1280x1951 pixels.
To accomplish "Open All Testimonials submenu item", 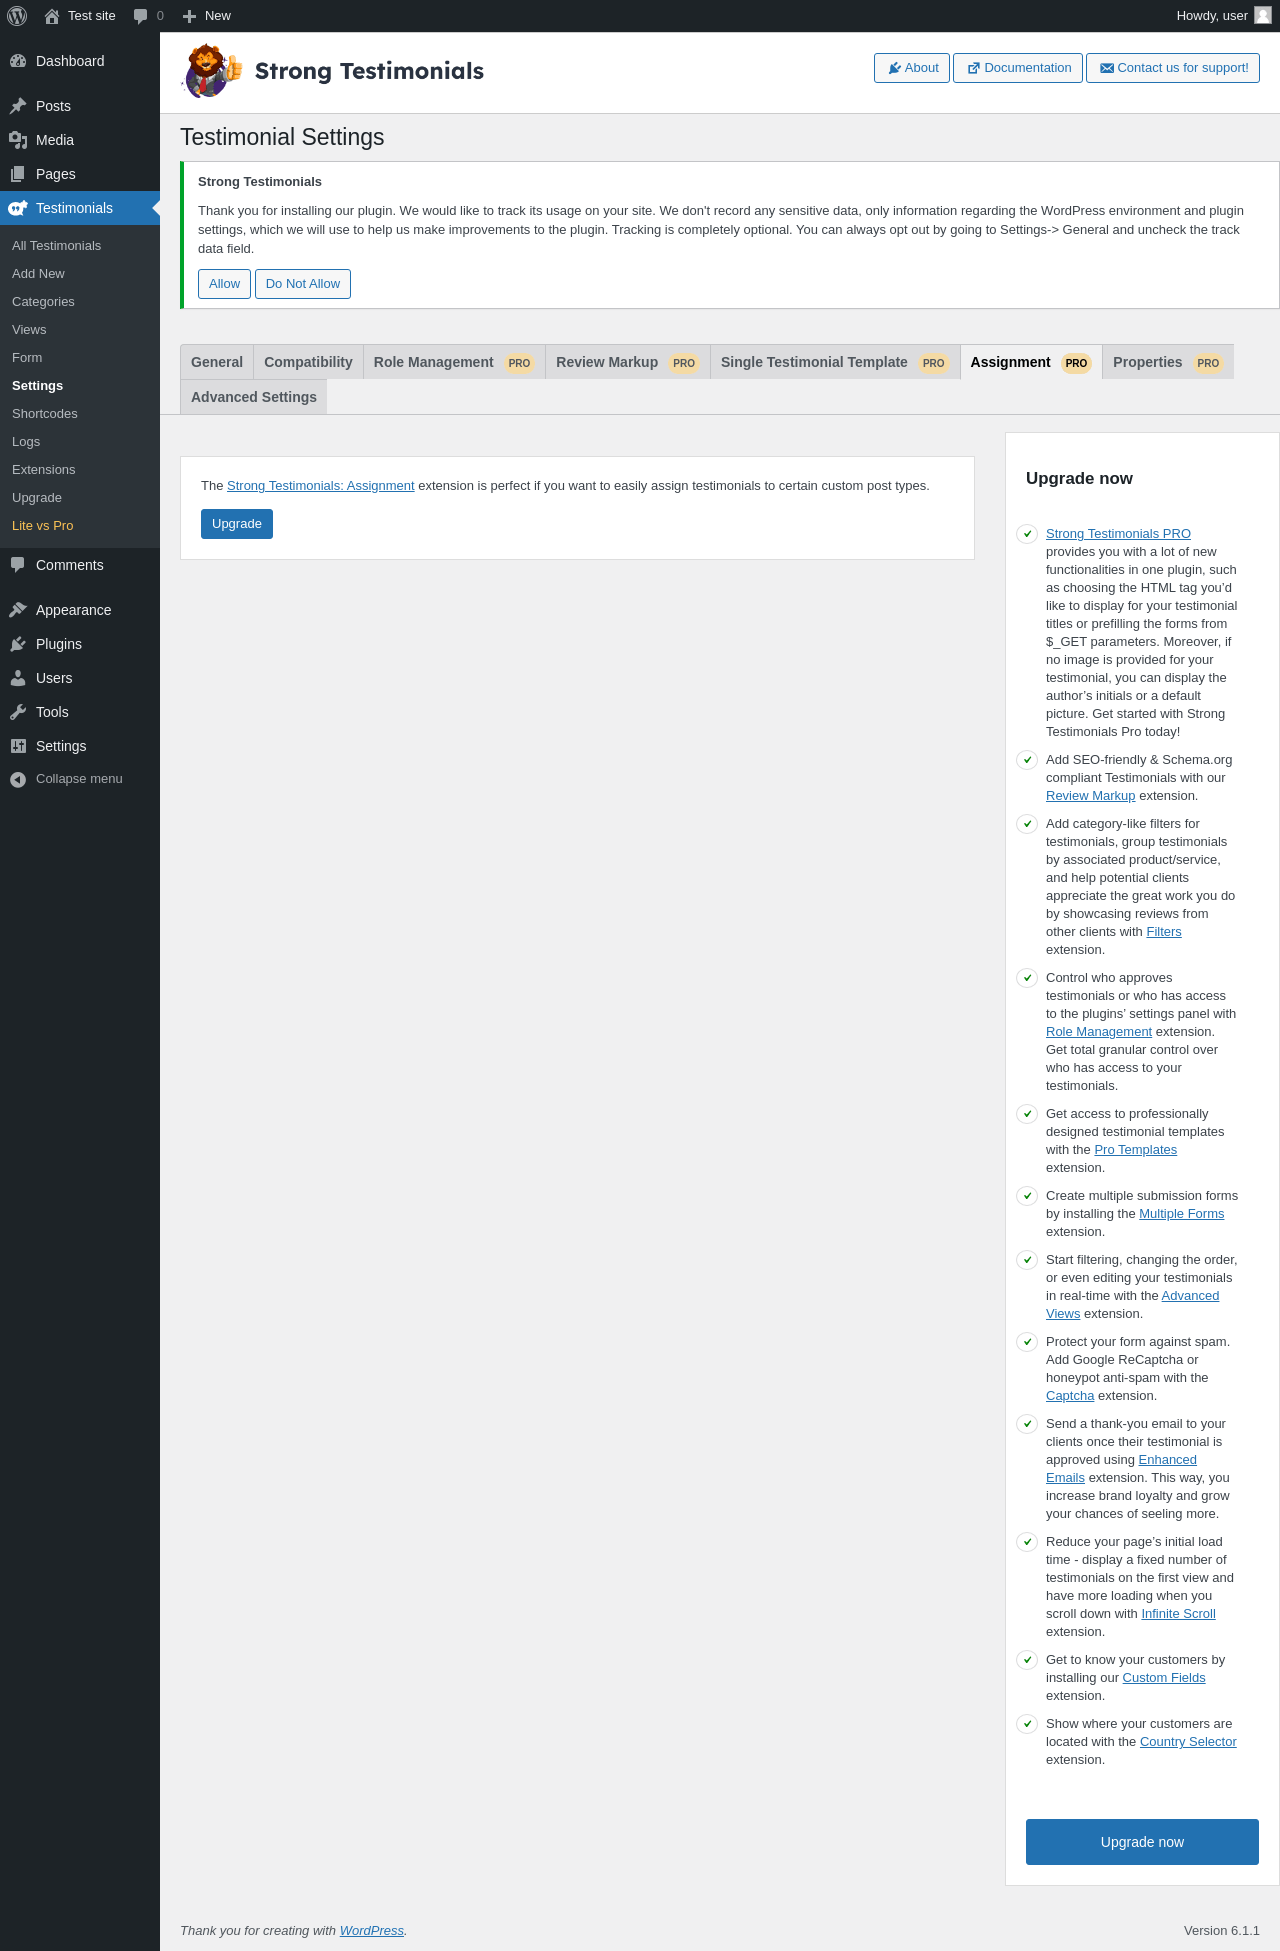I will tap(57, 246).
